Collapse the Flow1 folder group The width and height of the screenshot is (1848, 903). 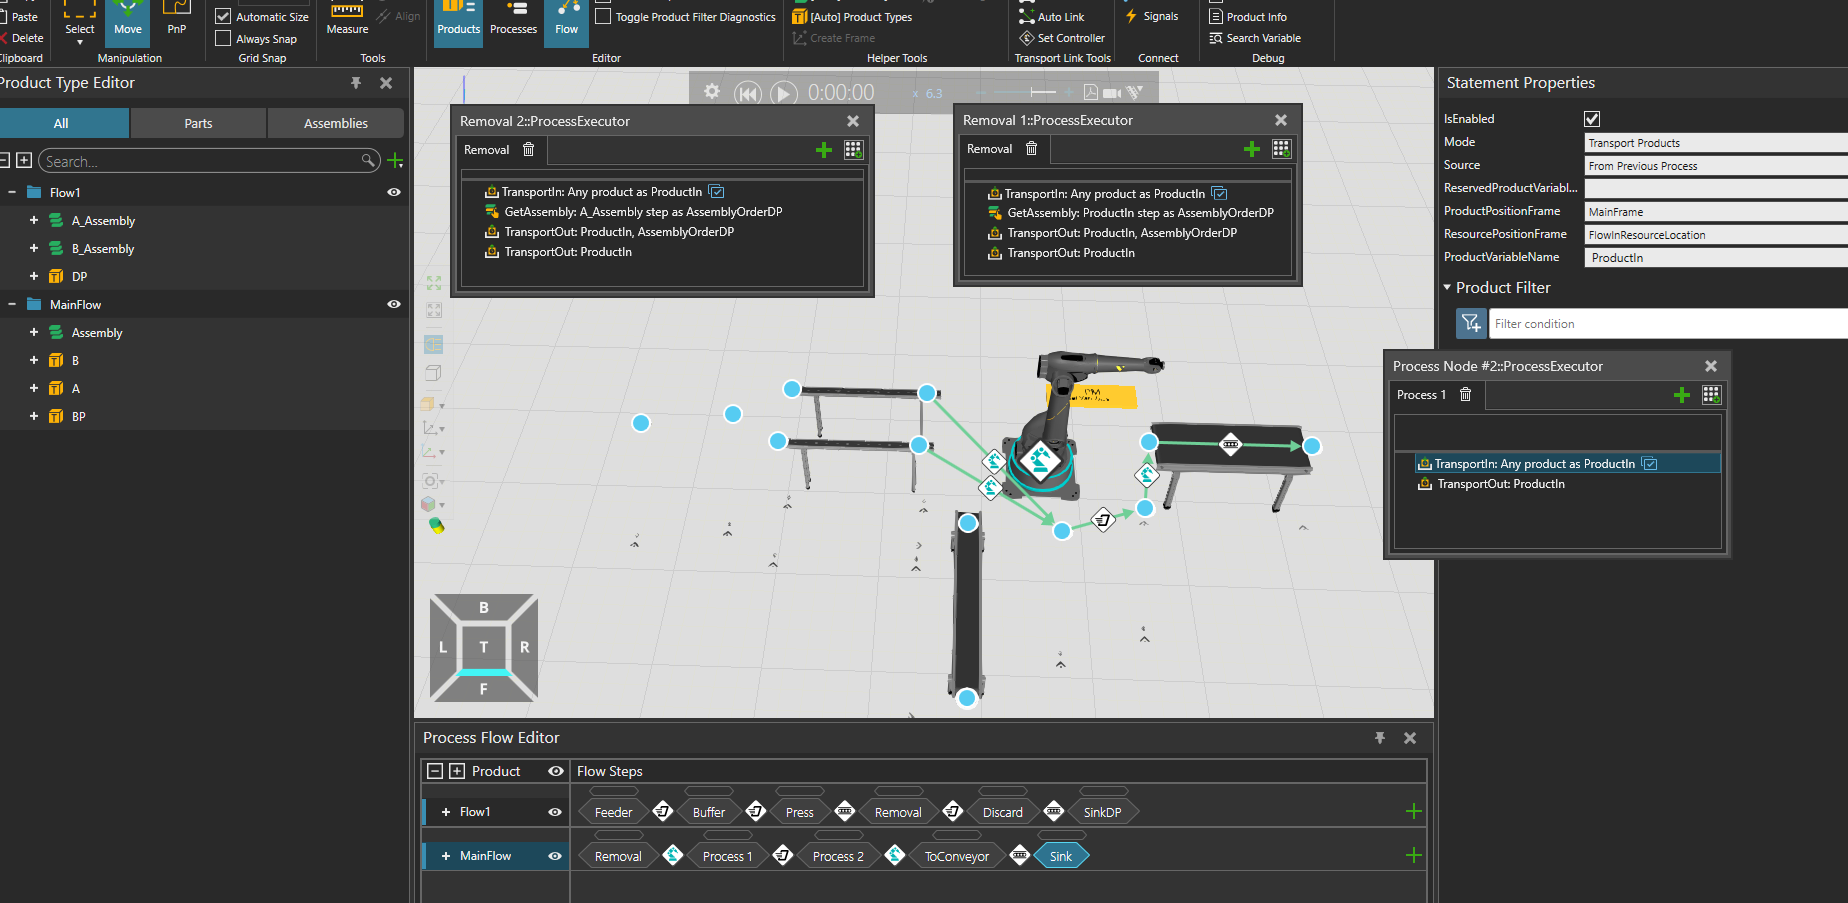coord(11,193)
